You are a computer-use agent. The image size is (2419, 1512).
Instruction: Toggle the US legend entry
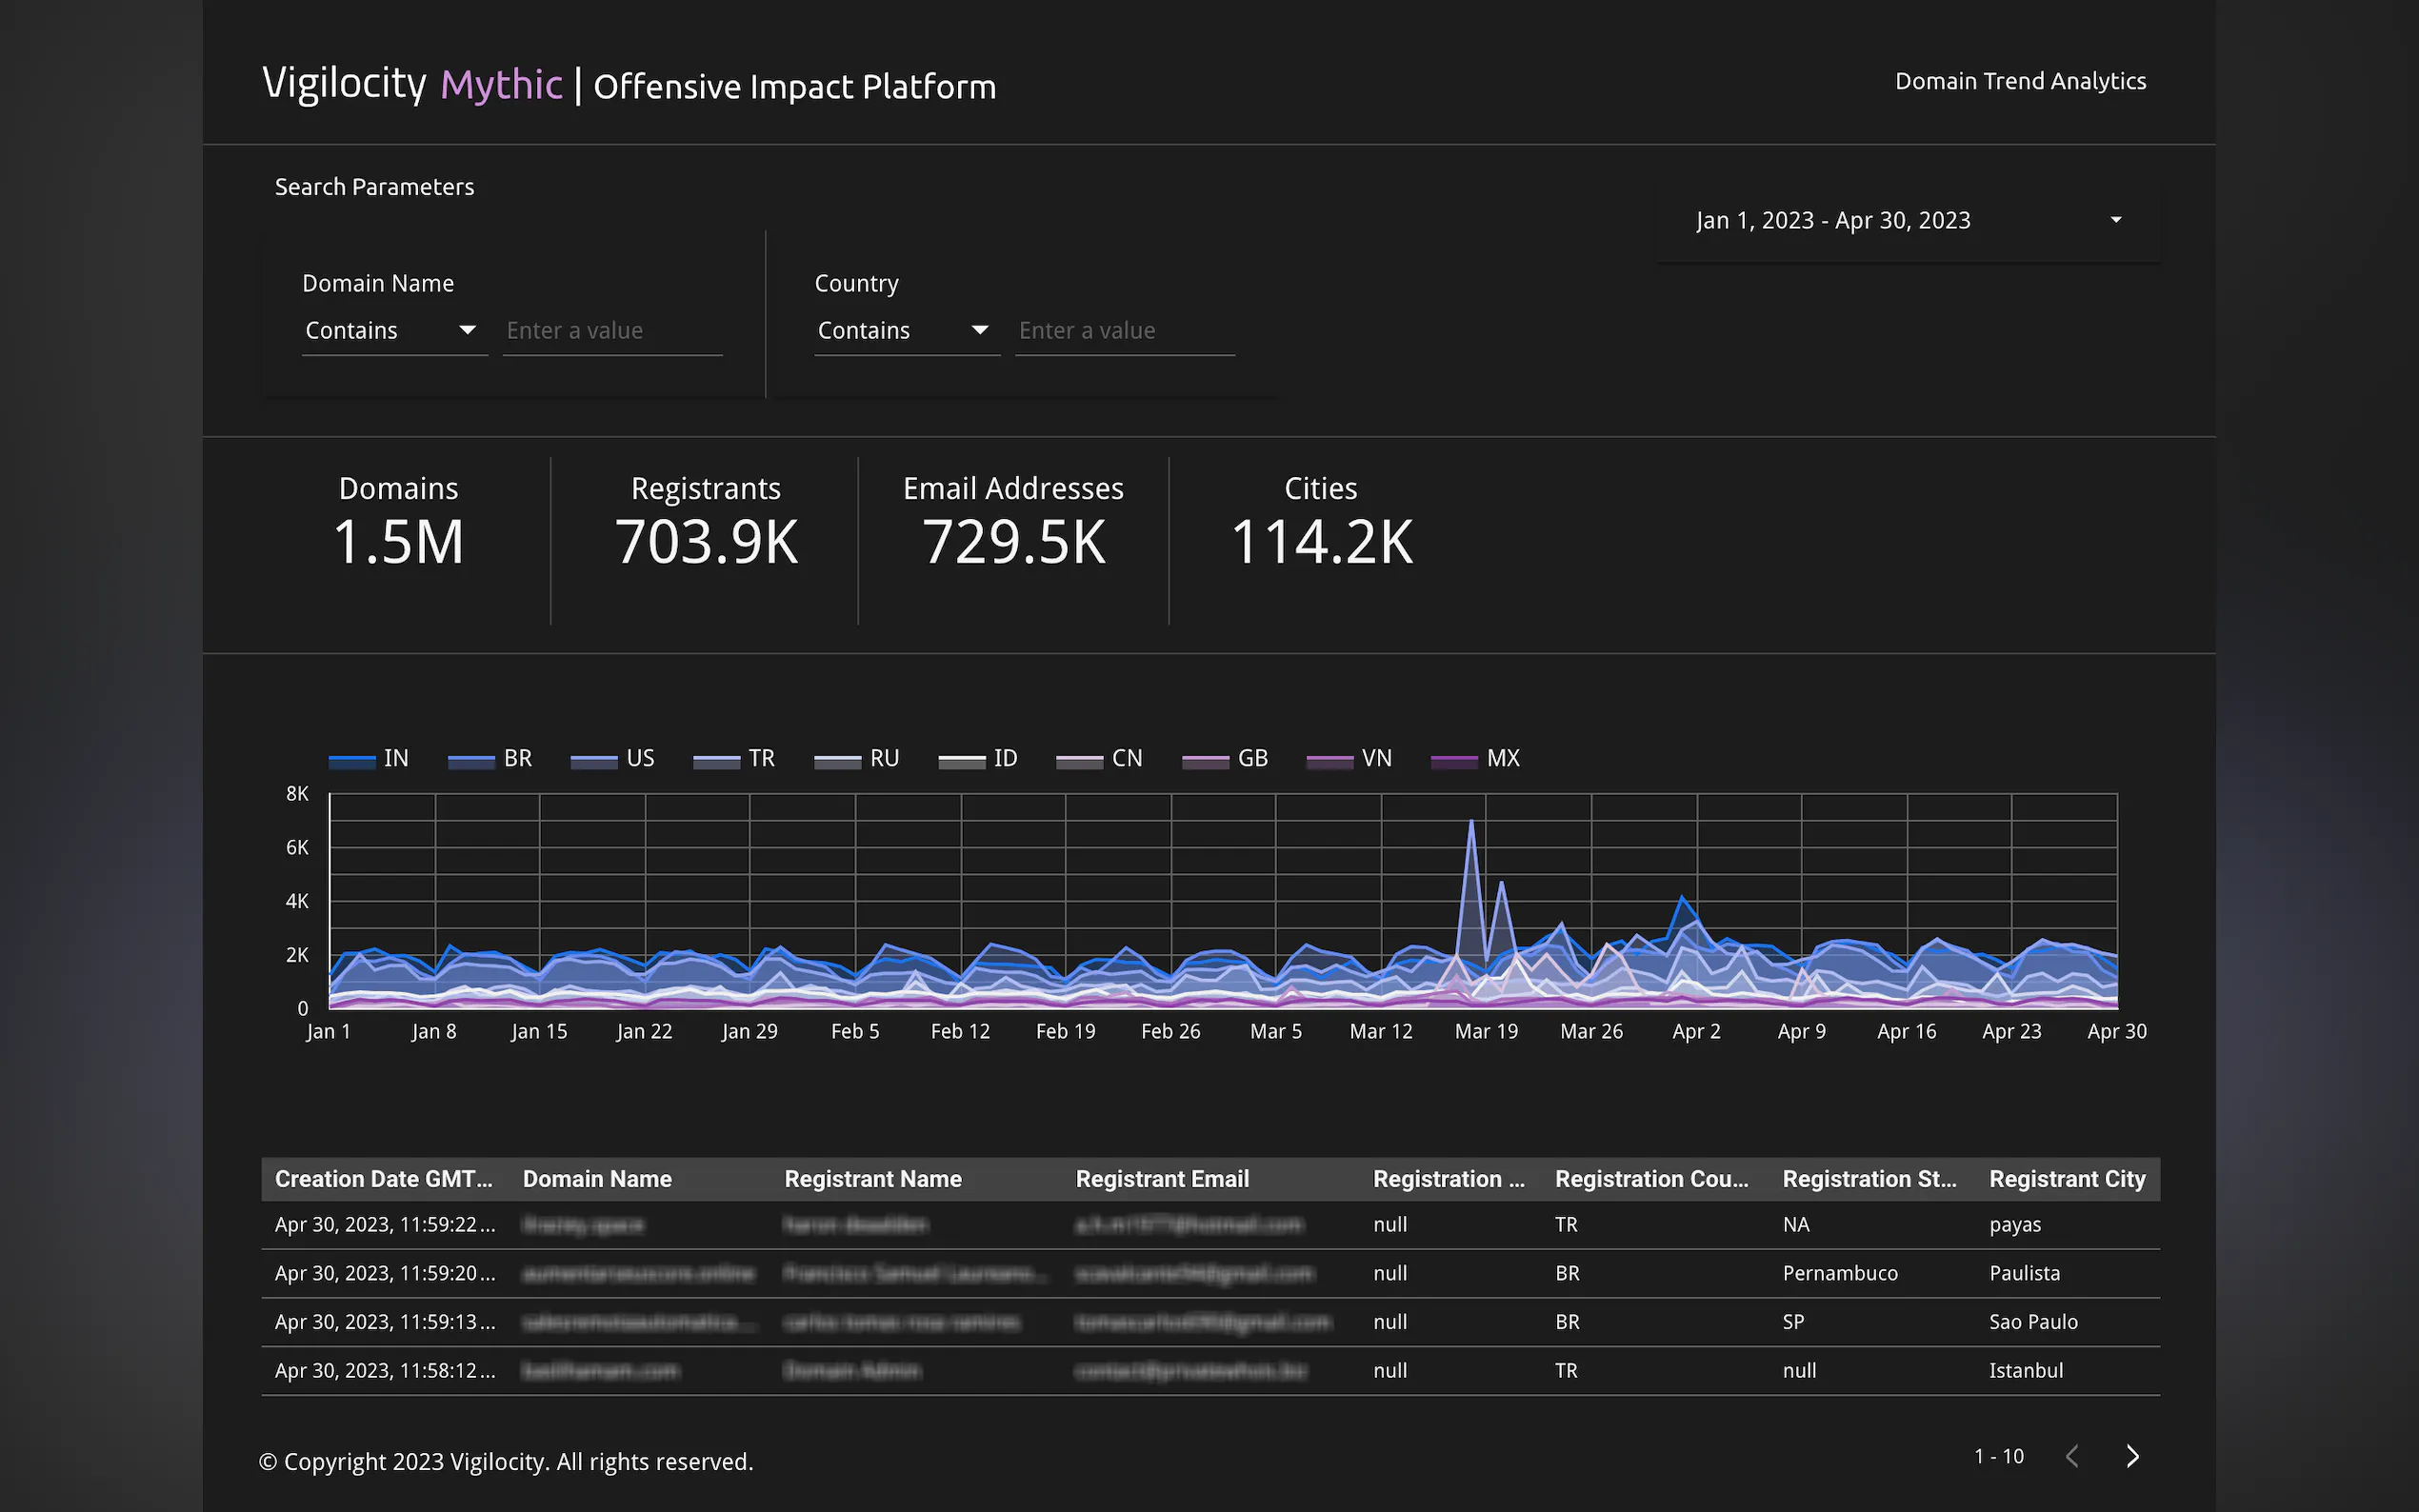640,759
